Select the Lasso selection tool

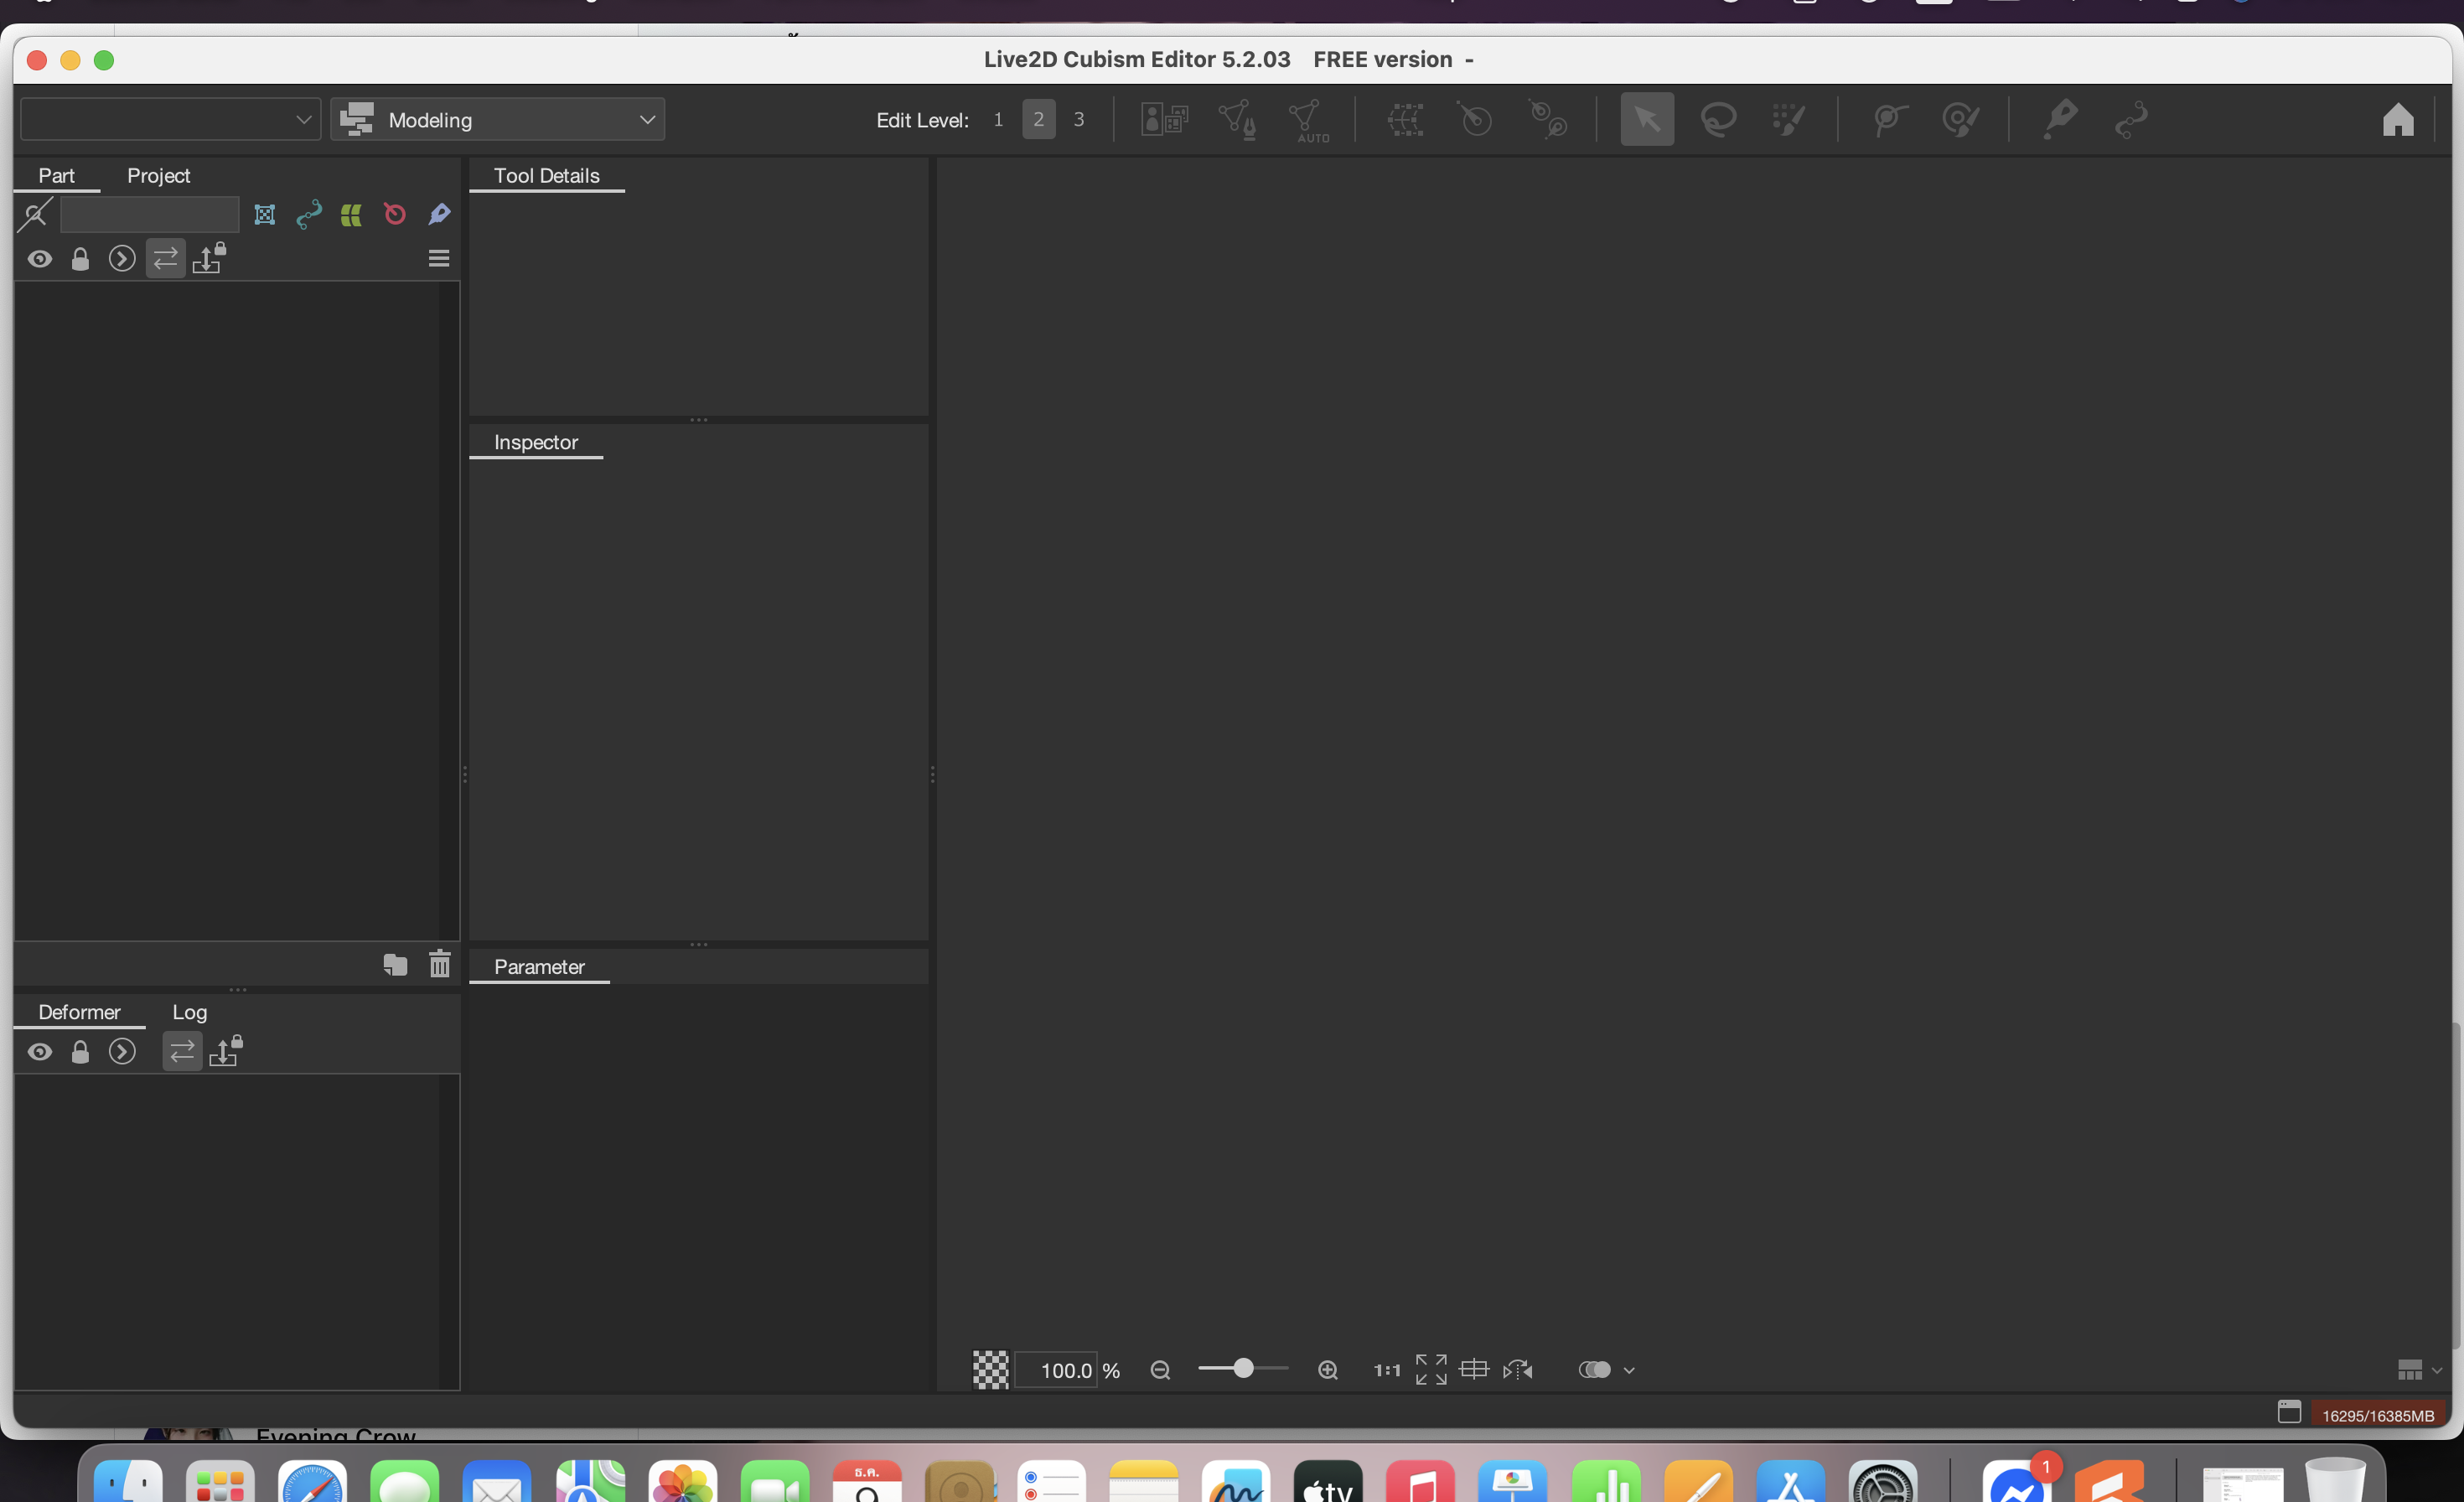[x=1718, y=120]
